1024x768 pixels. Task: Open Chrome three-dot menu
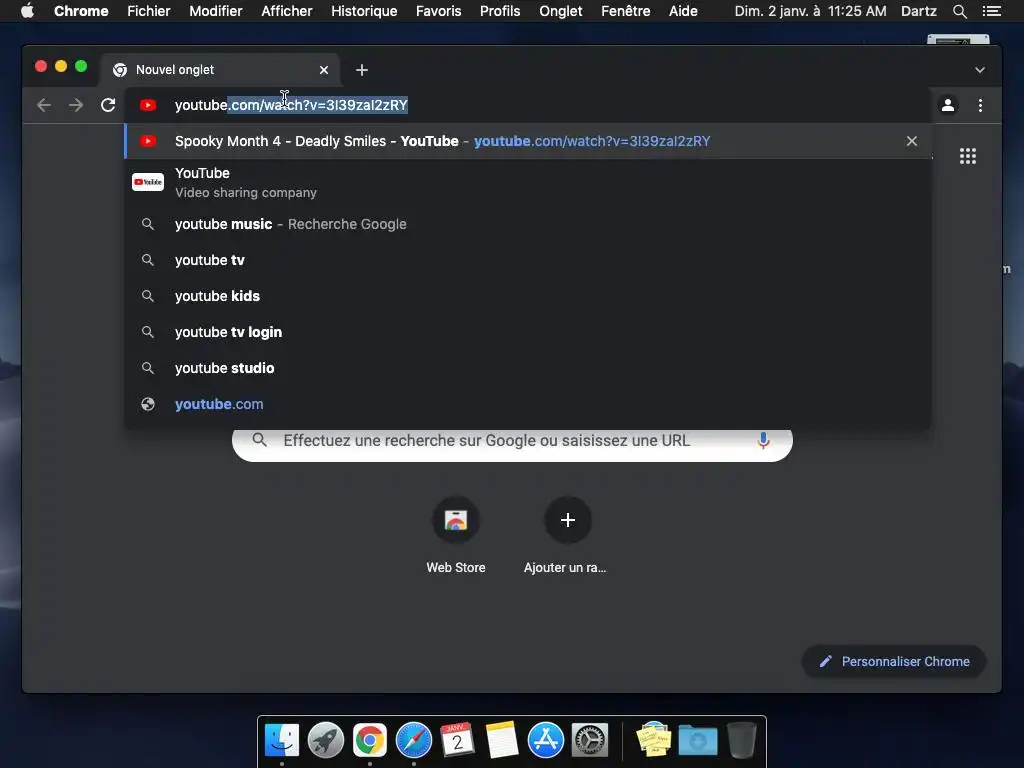980,105
